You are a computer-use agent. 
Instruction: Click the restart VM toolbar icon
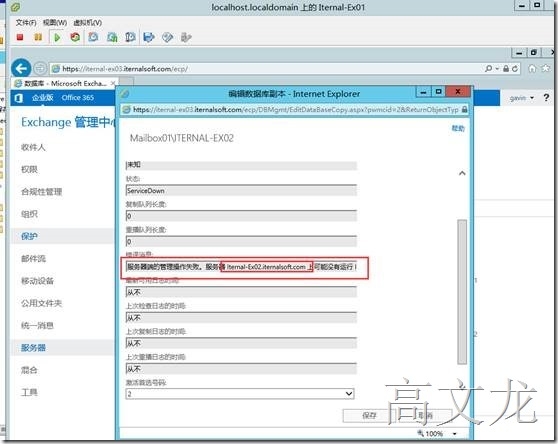75,37
